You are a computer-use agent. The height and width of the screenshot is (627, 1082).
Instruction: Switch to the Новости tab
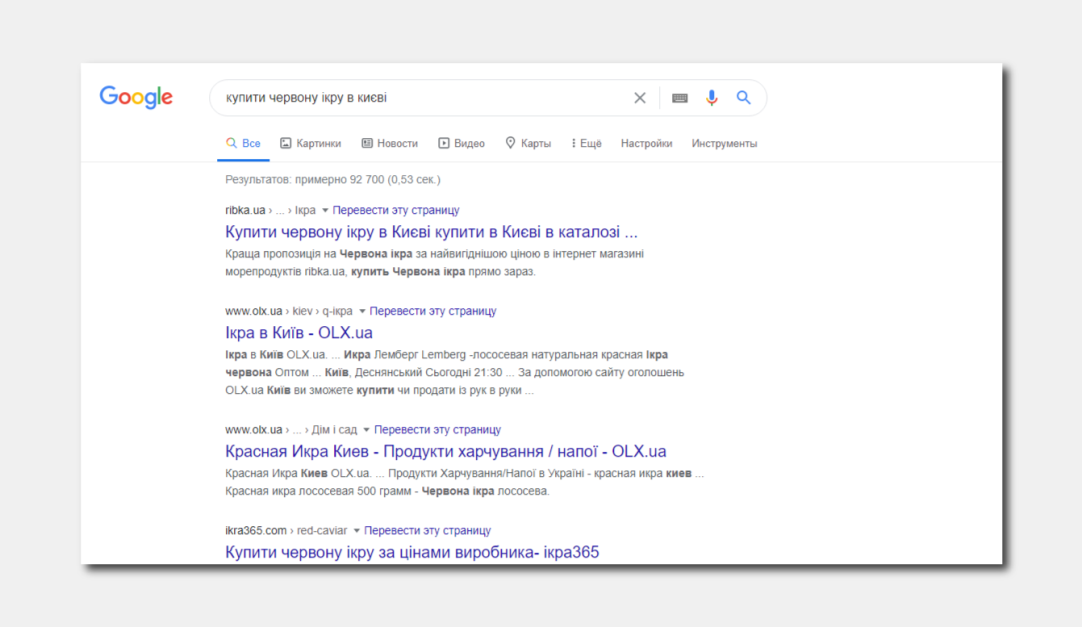pos(390,143)
